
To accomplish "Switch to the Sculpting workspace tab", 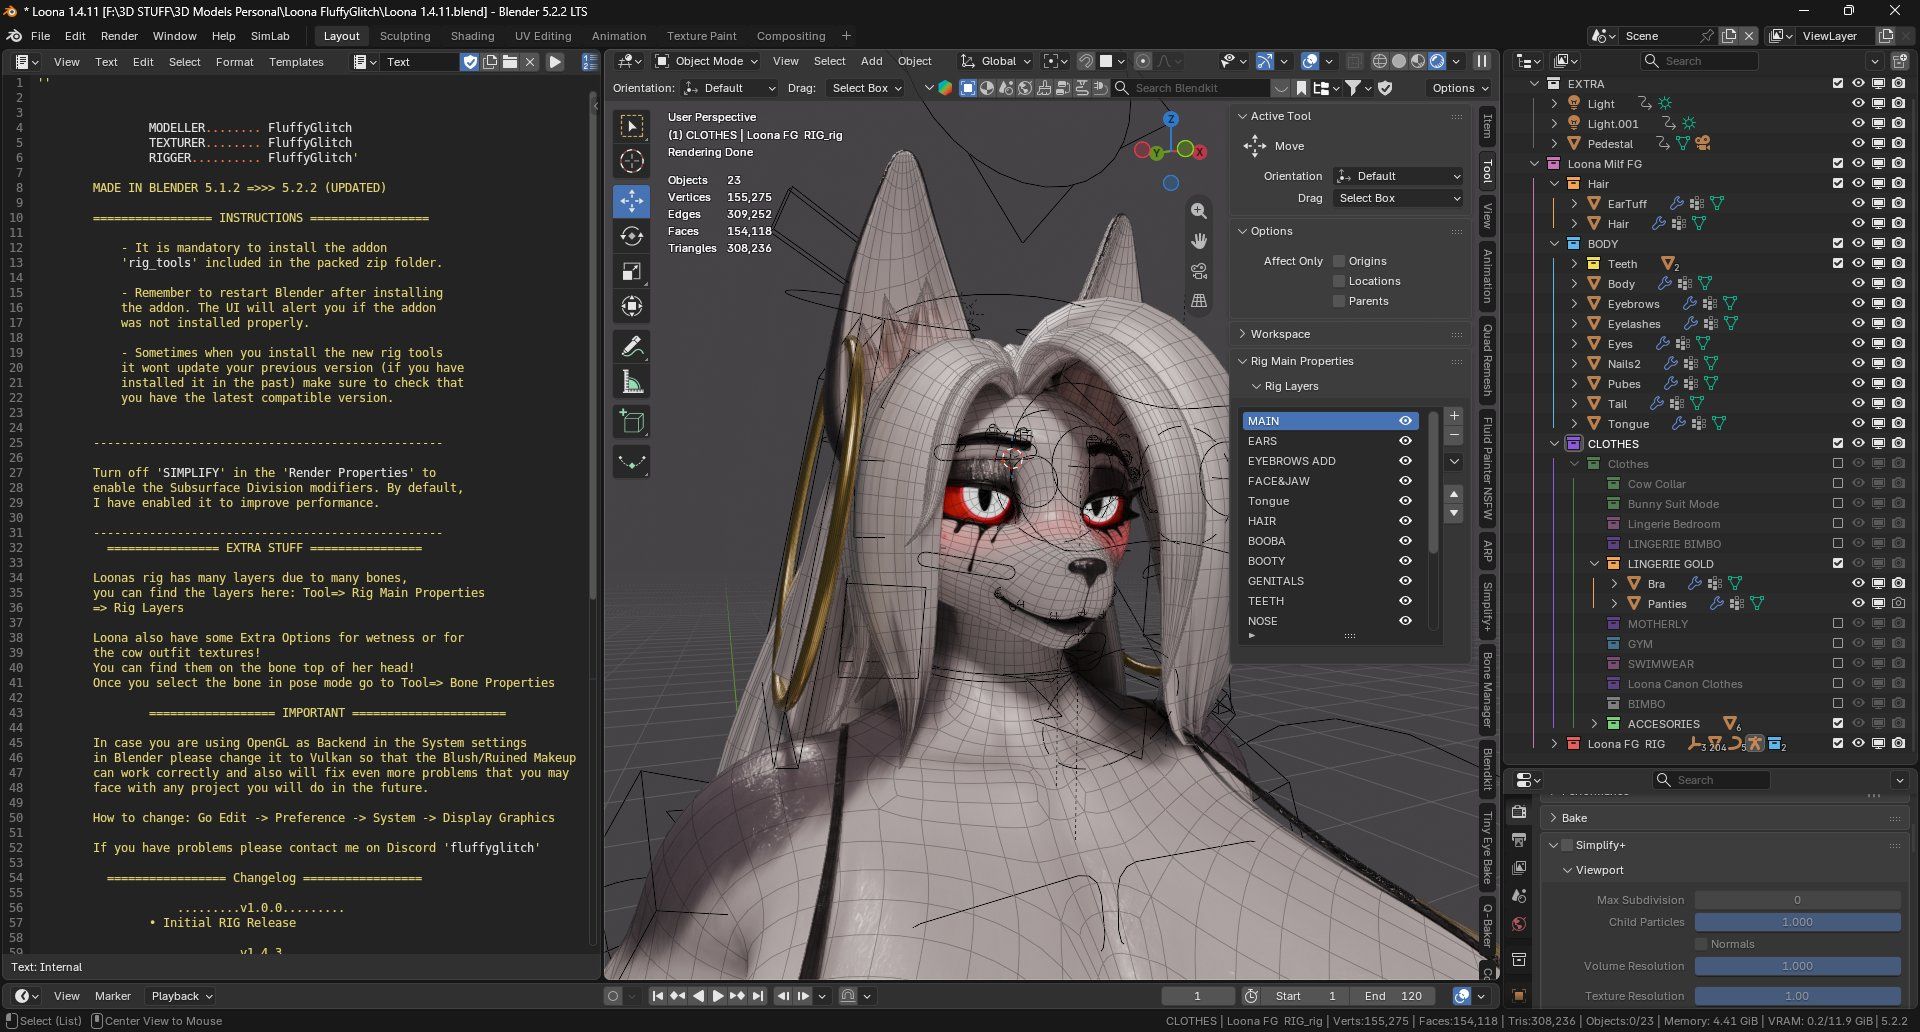I will 405,36.
